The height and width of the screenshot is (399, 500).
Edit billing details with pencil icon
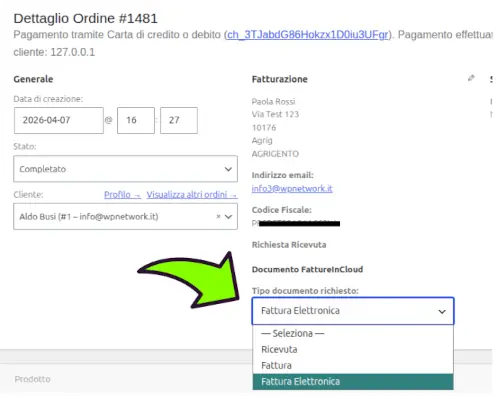coord(471,78)
